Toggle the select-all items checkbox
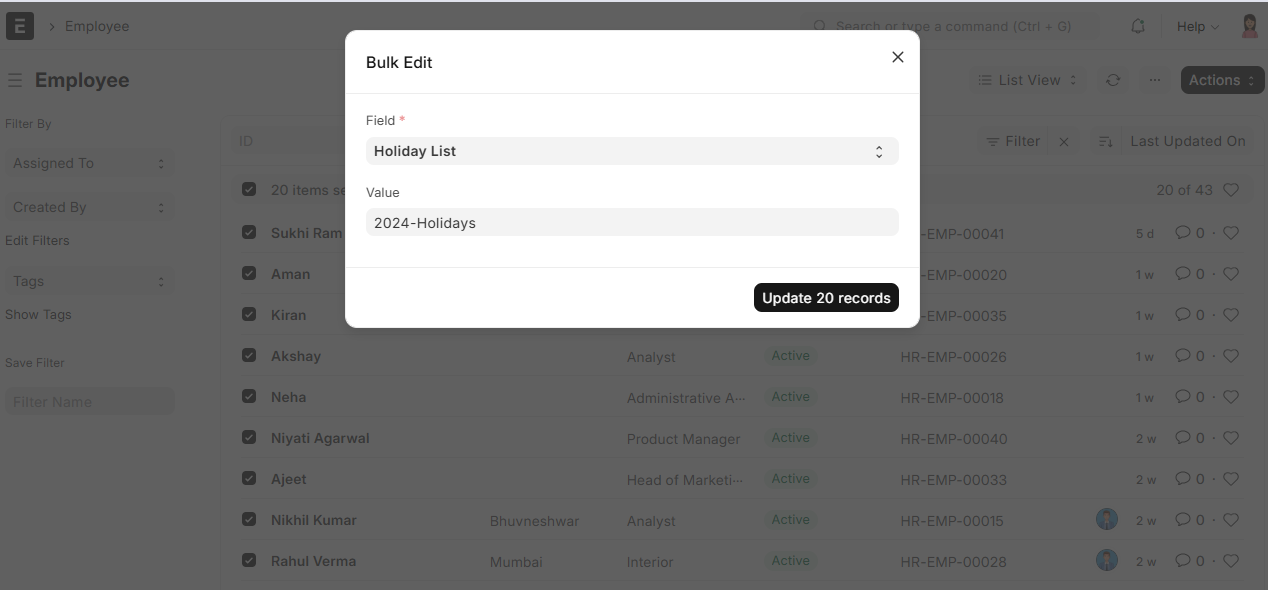This screenshot has width=1268, height=590. tap(249, 189)
